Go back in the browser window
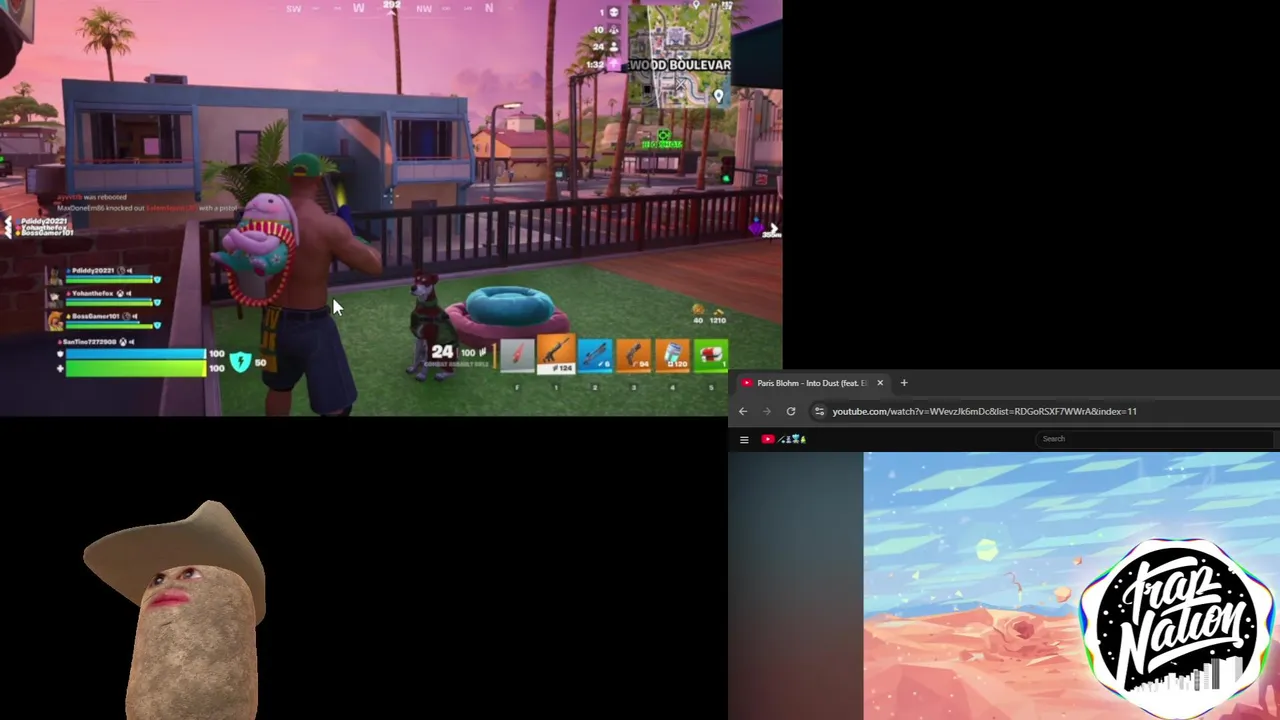The height and width of the screenshot is (720, 1280). click(743, 411)
